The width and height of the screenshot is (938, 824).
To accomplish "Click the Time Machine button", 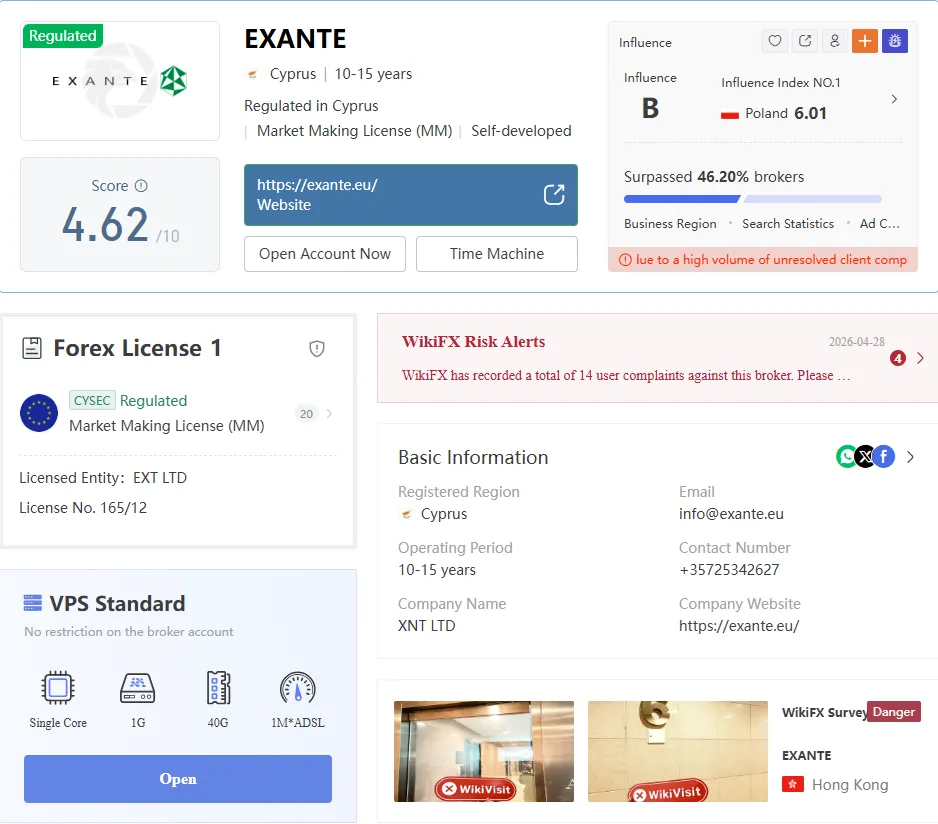I will (x=497, y=254).
